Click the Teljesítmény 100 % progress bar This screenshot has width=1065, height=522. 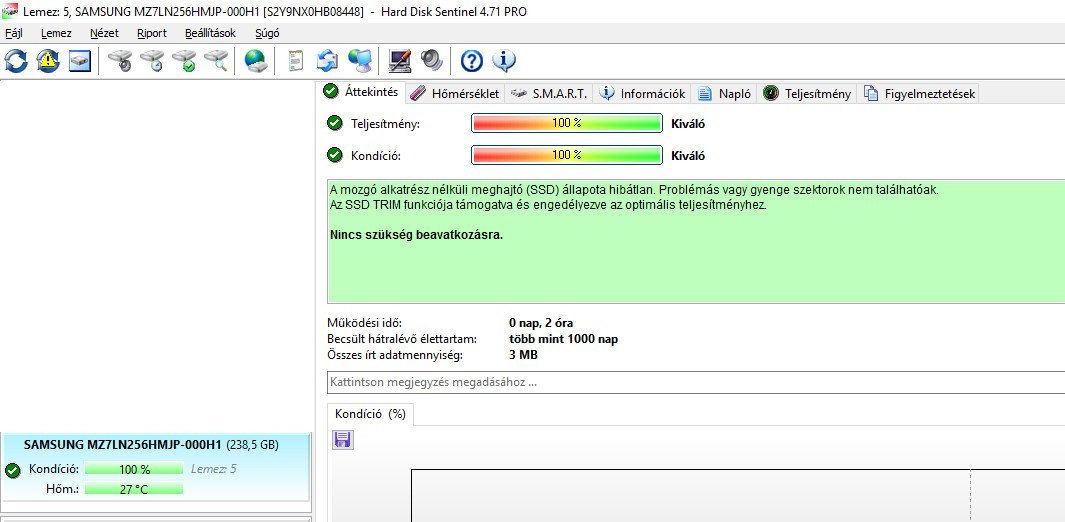[x=566, y=124]
